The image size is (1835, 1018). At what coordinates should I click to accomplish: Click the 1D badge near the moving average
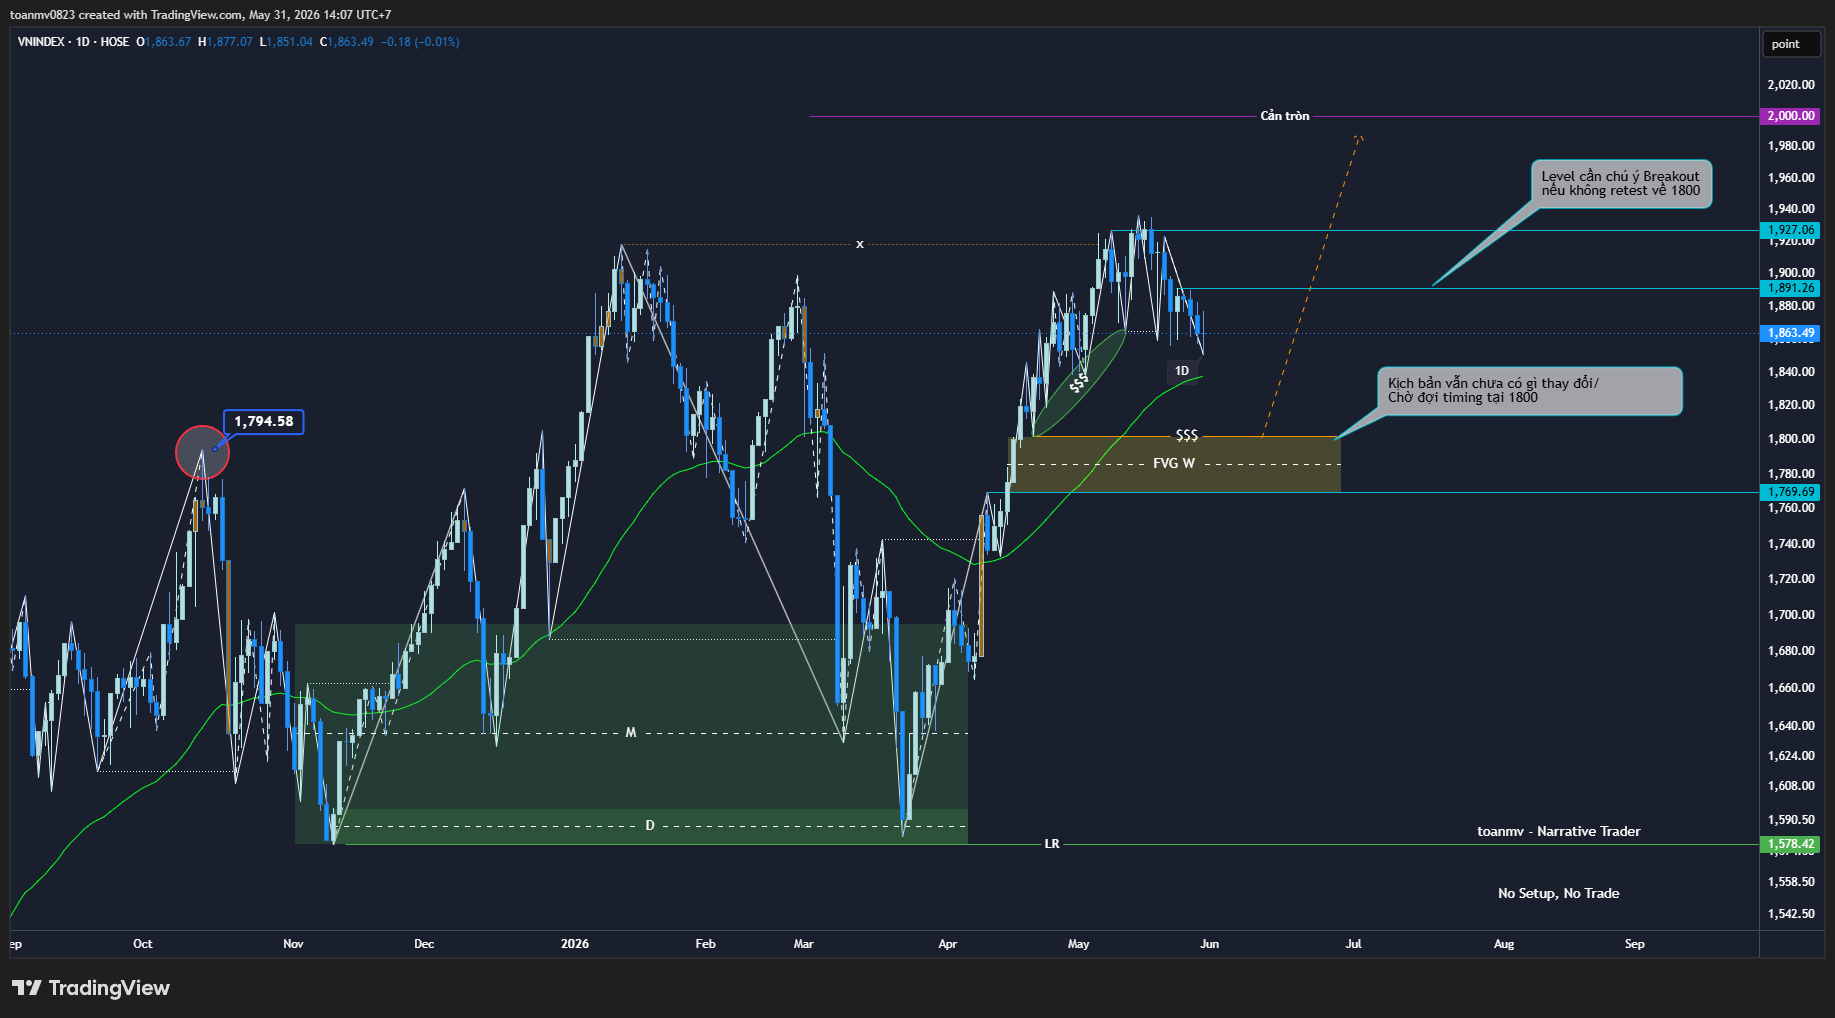(1182, 371)
